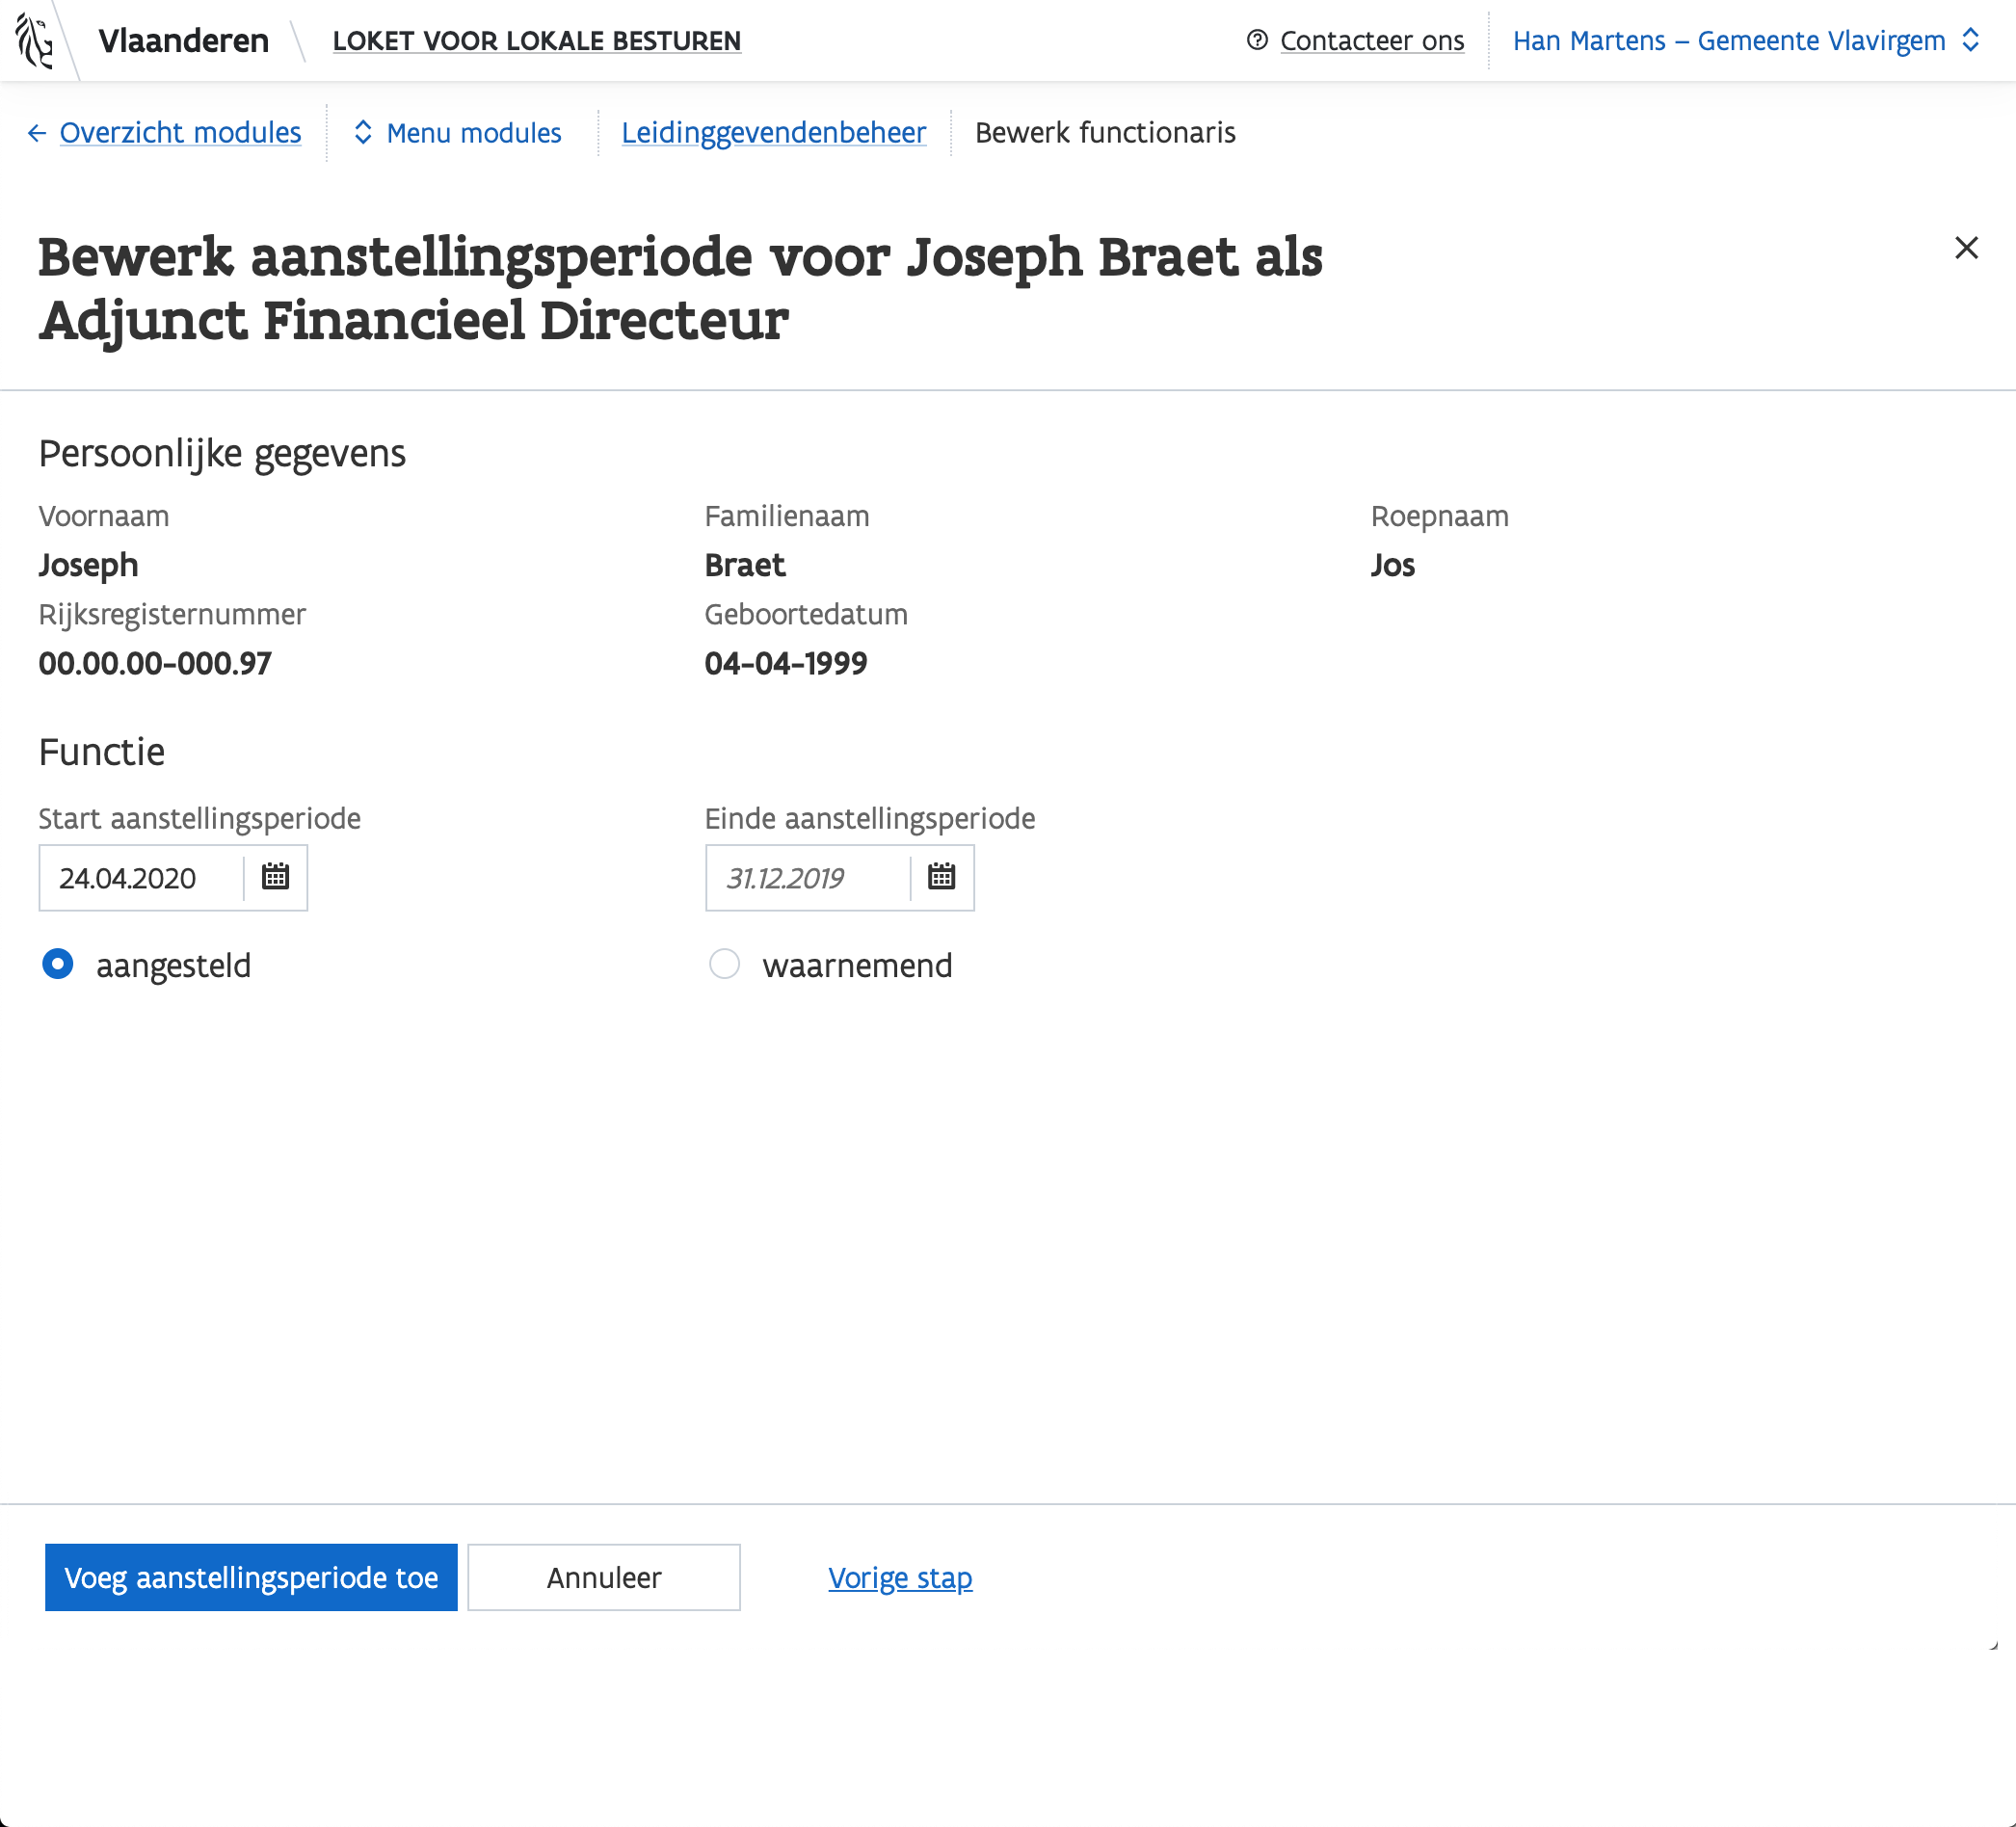Viewport: 2016px width, 1827px height.
Task: Go to Leidinggevendenbeheer breadcrumb
Action: coord(773,133)
